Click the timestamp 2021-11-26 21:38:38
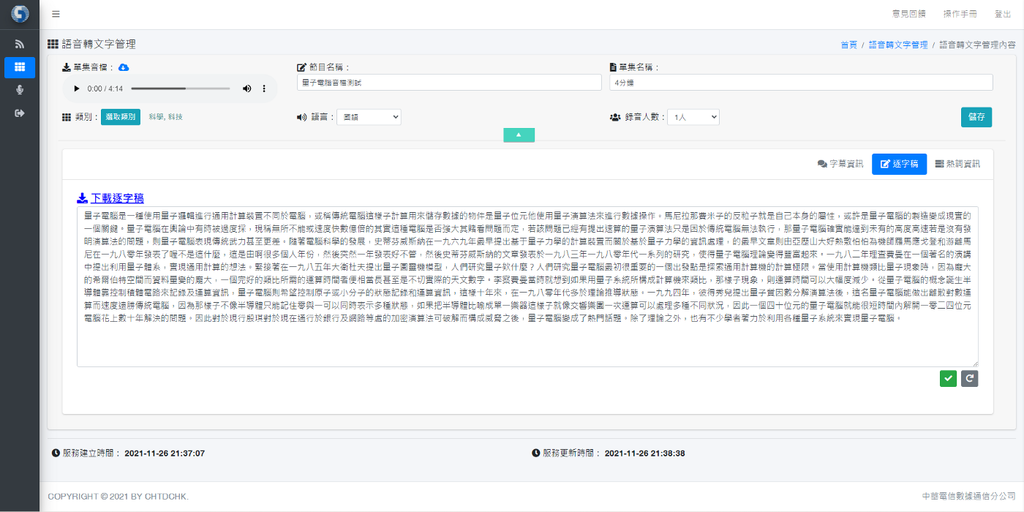The image size is (1024, 512). point(645,453)
